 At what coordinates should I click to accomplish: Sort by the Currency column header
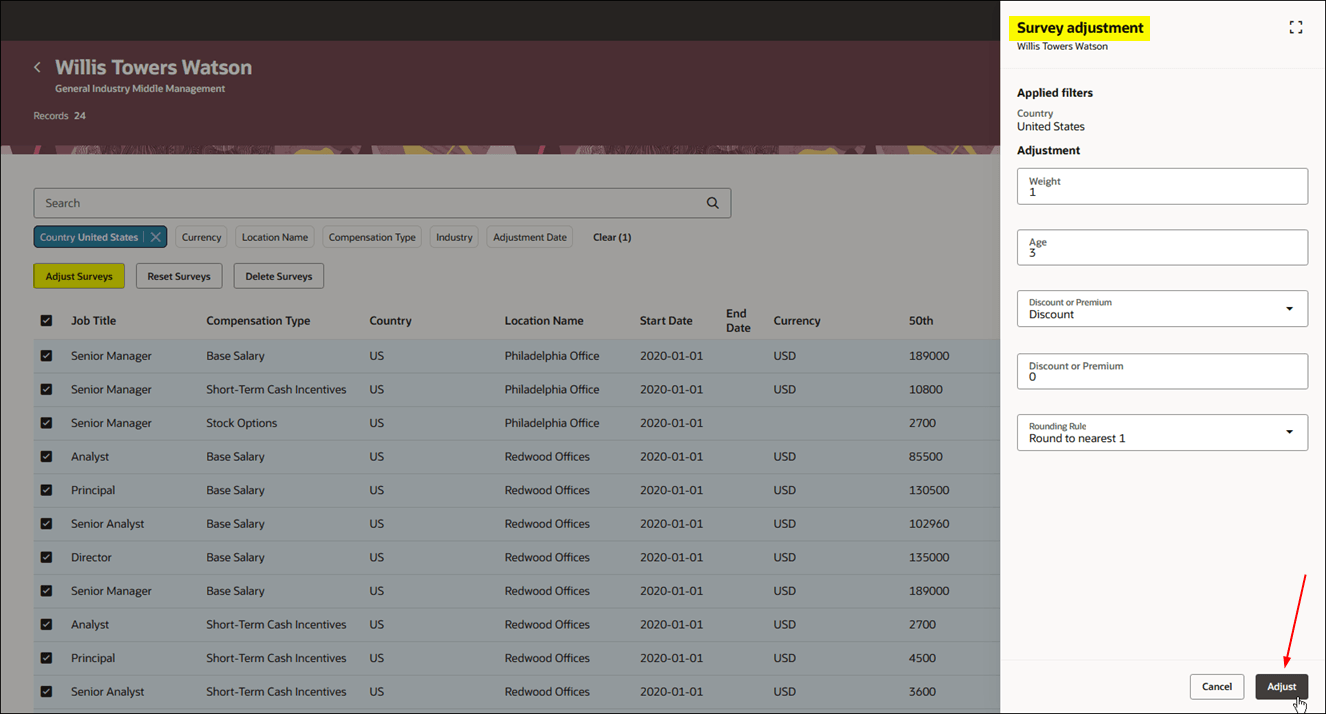(x=797, y=321)
